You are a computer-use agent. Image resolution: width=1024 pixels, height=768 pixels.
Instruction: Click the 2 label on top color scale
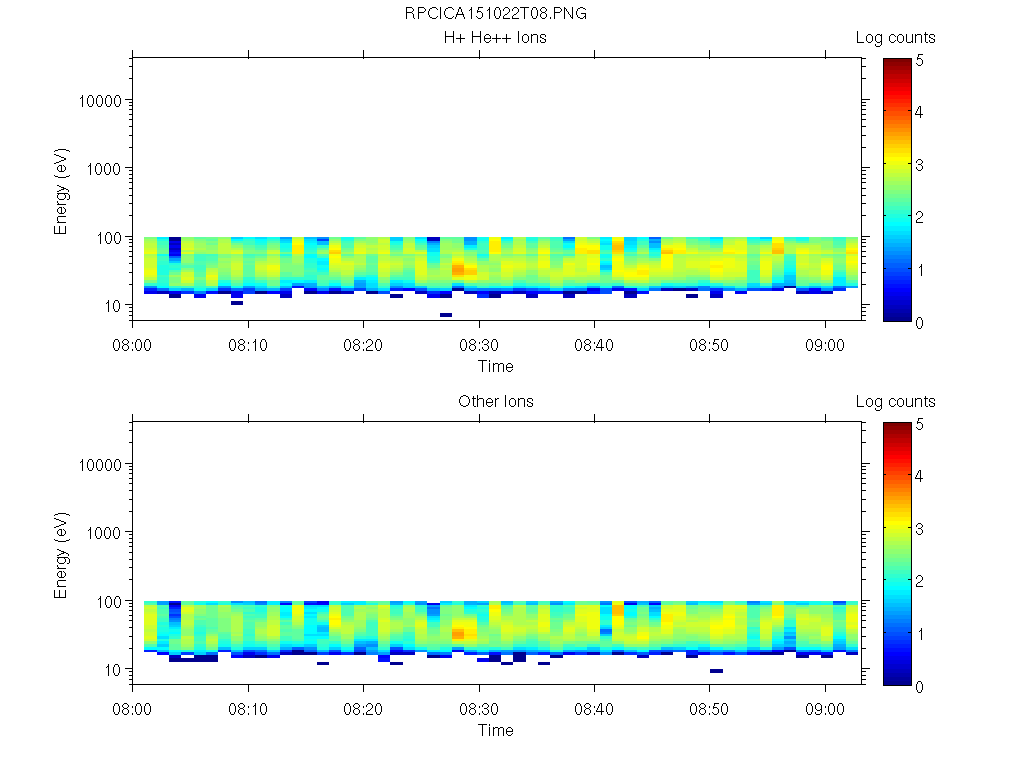(920, 217)
